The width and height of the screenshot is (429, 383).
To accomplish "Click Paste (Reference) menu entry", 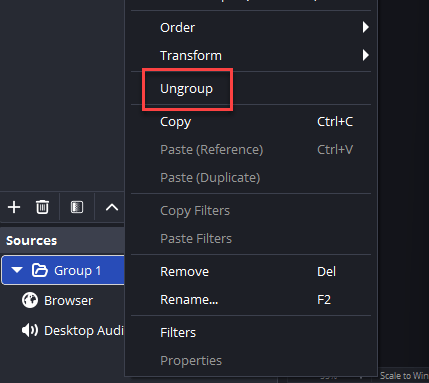I will pos(251,150).
